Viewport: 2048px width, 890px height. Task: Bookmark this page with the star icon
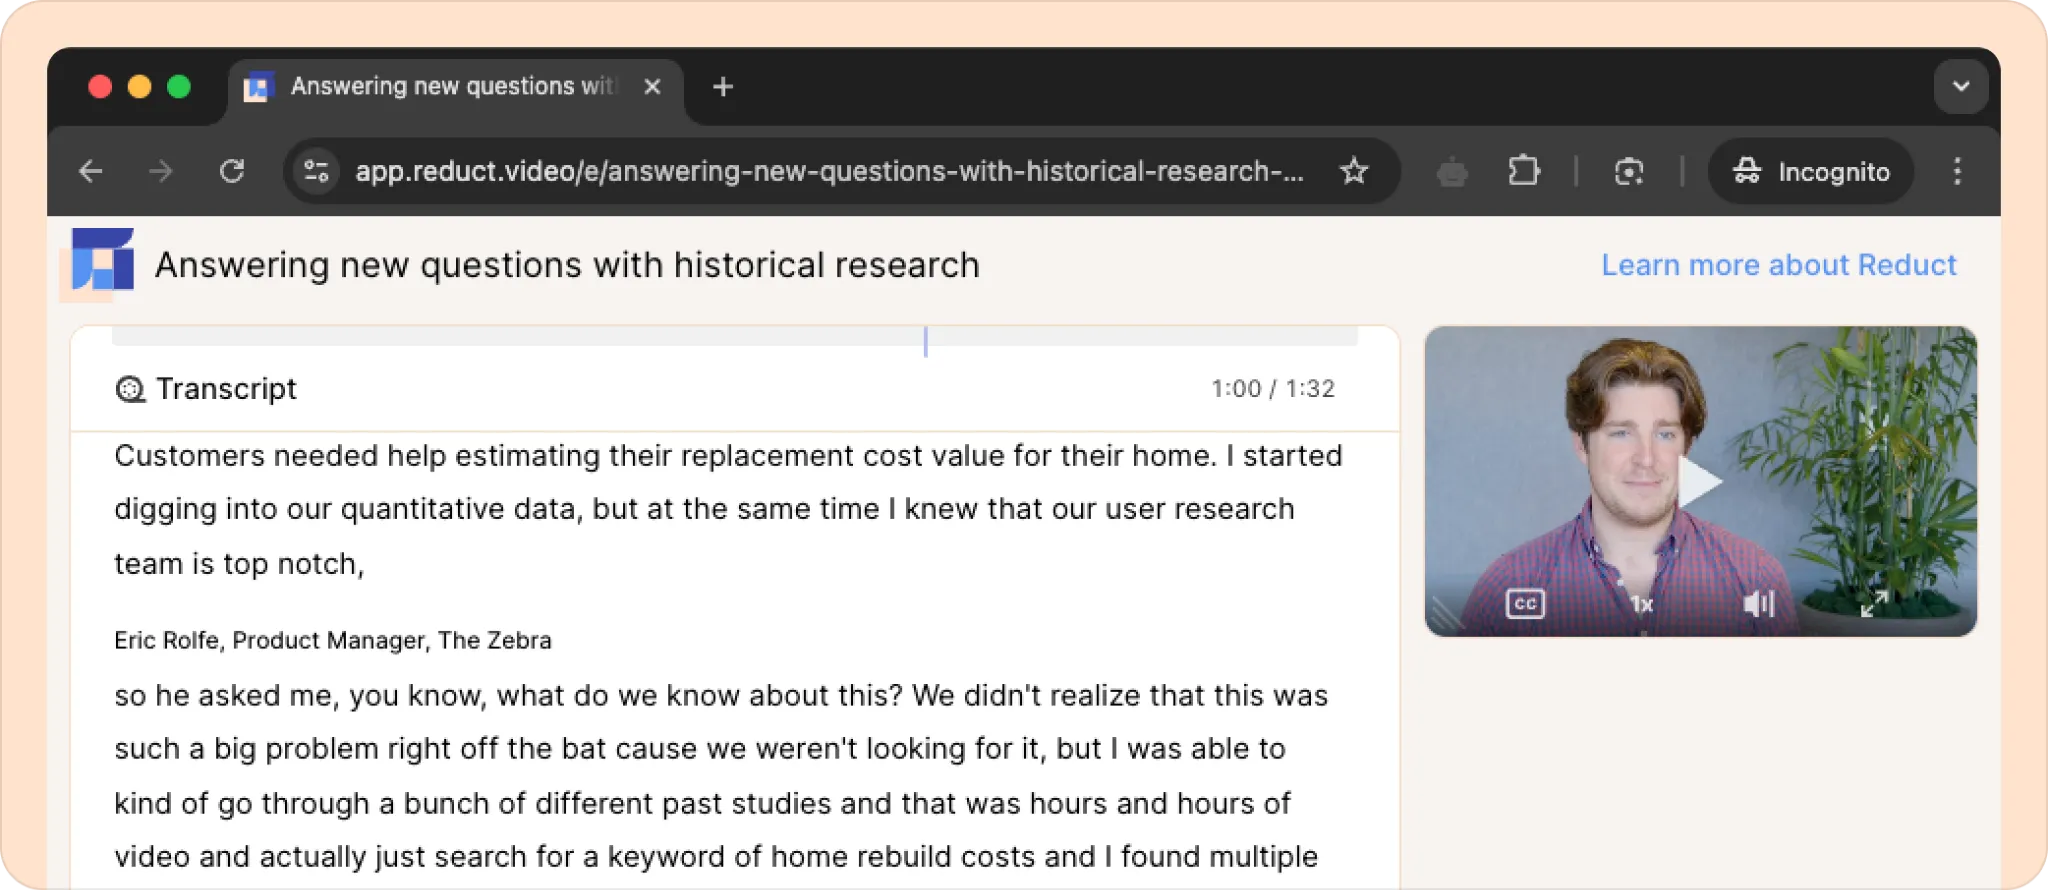point(1354,172)
